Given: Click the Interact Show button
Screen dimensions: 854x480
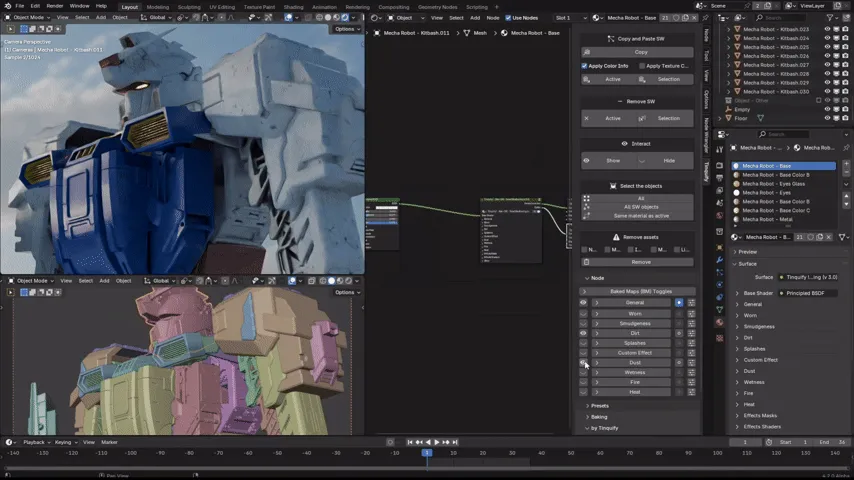Looking at the screenshot, I should tap(609, 161).
